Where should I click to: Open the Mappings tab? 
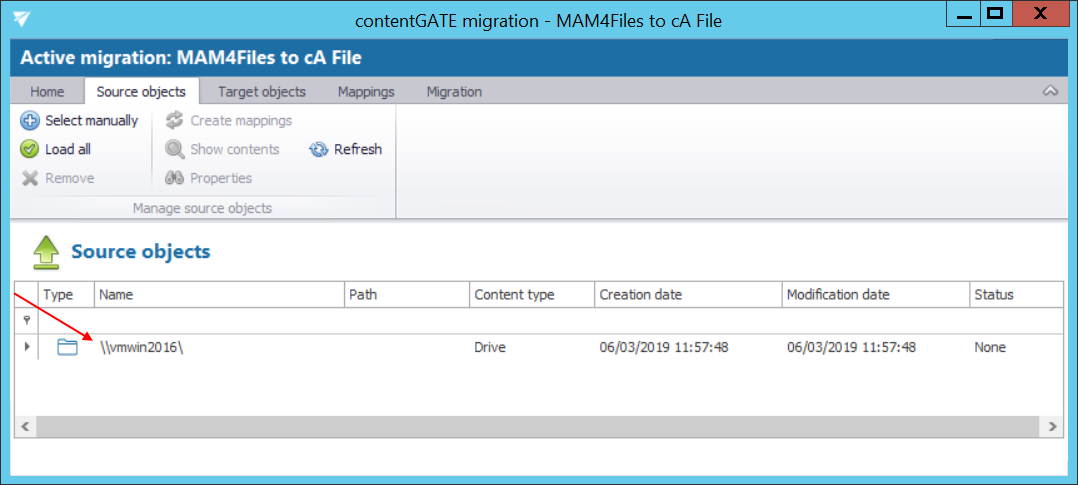366,92
